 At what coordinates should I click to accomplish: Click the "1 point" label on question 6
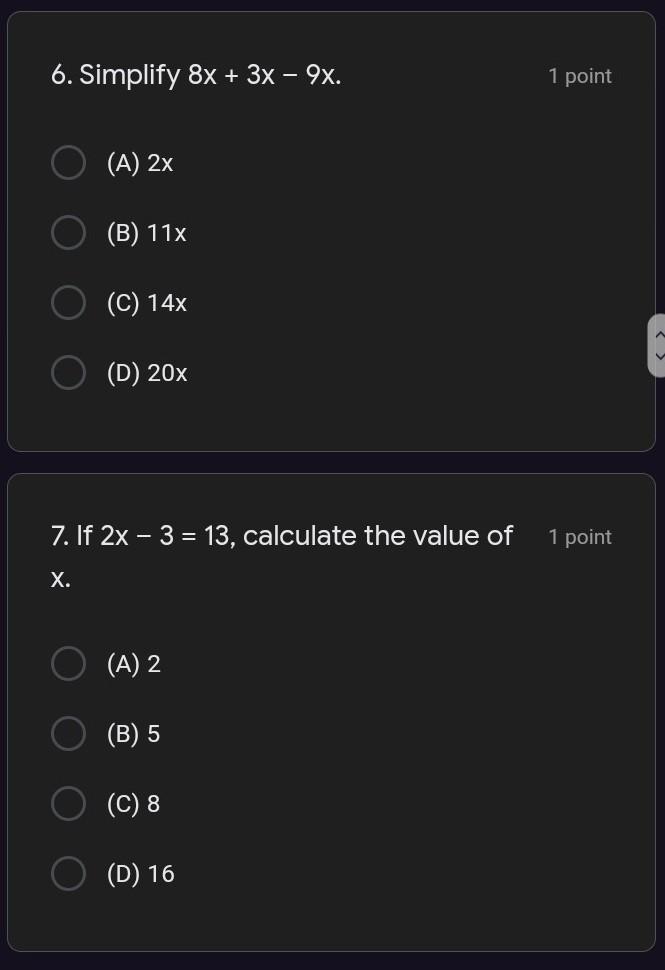(x=579, y=76)
